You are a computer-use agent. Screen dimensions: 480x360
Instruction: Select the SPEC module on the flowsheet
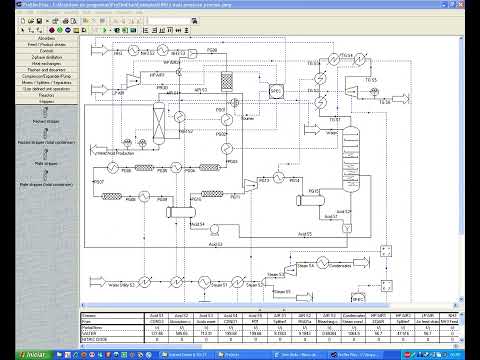[276, 91]
